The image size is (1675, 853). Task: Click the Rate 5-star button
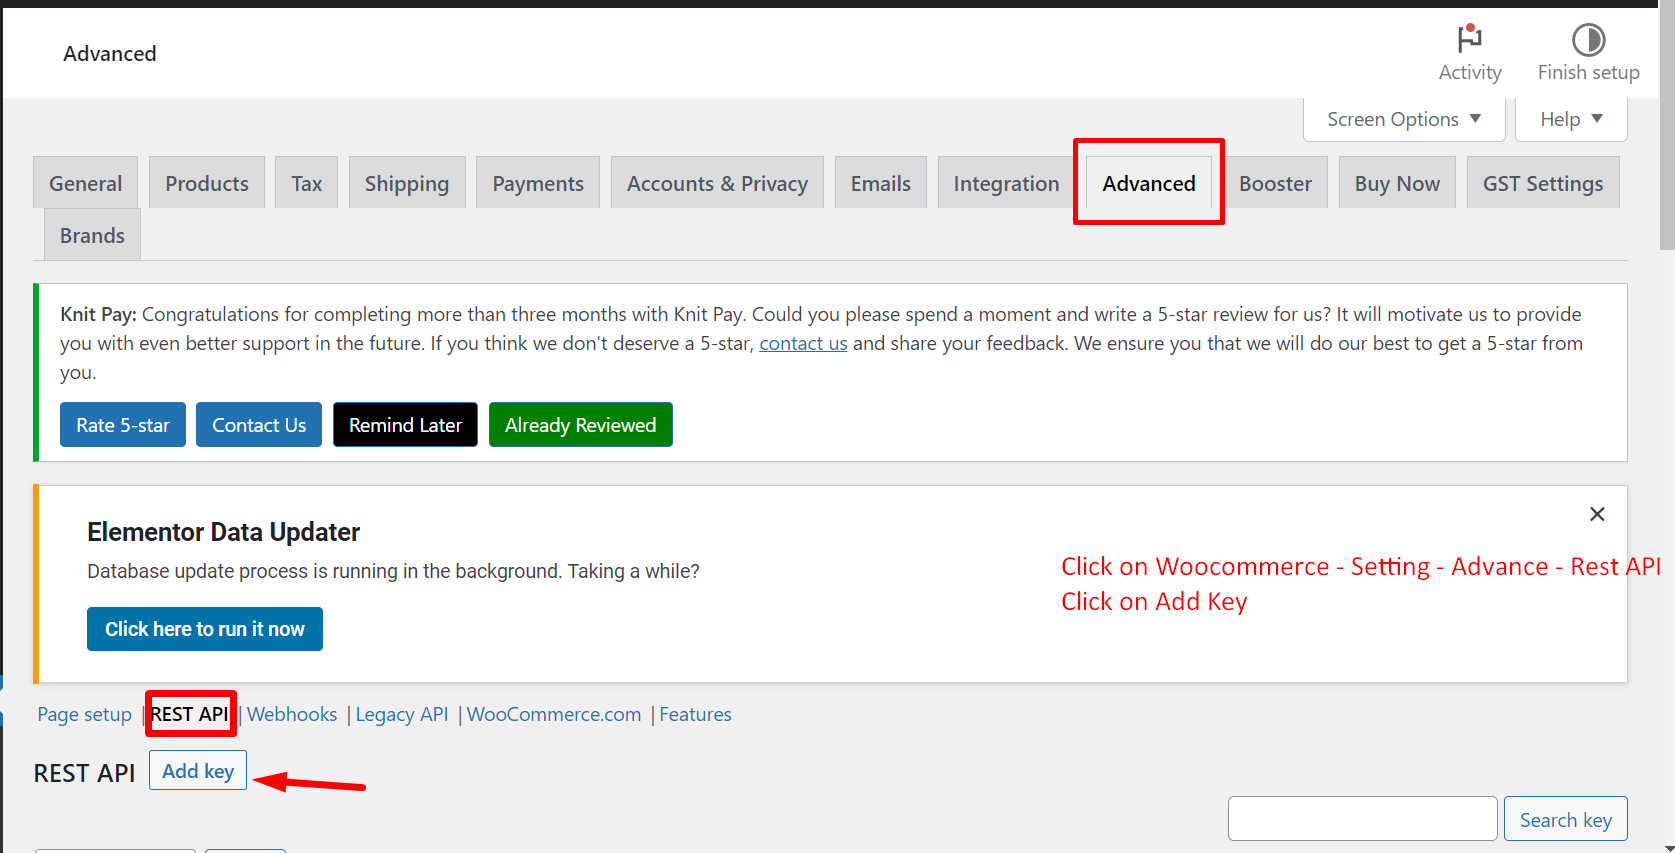coord(123,425)
